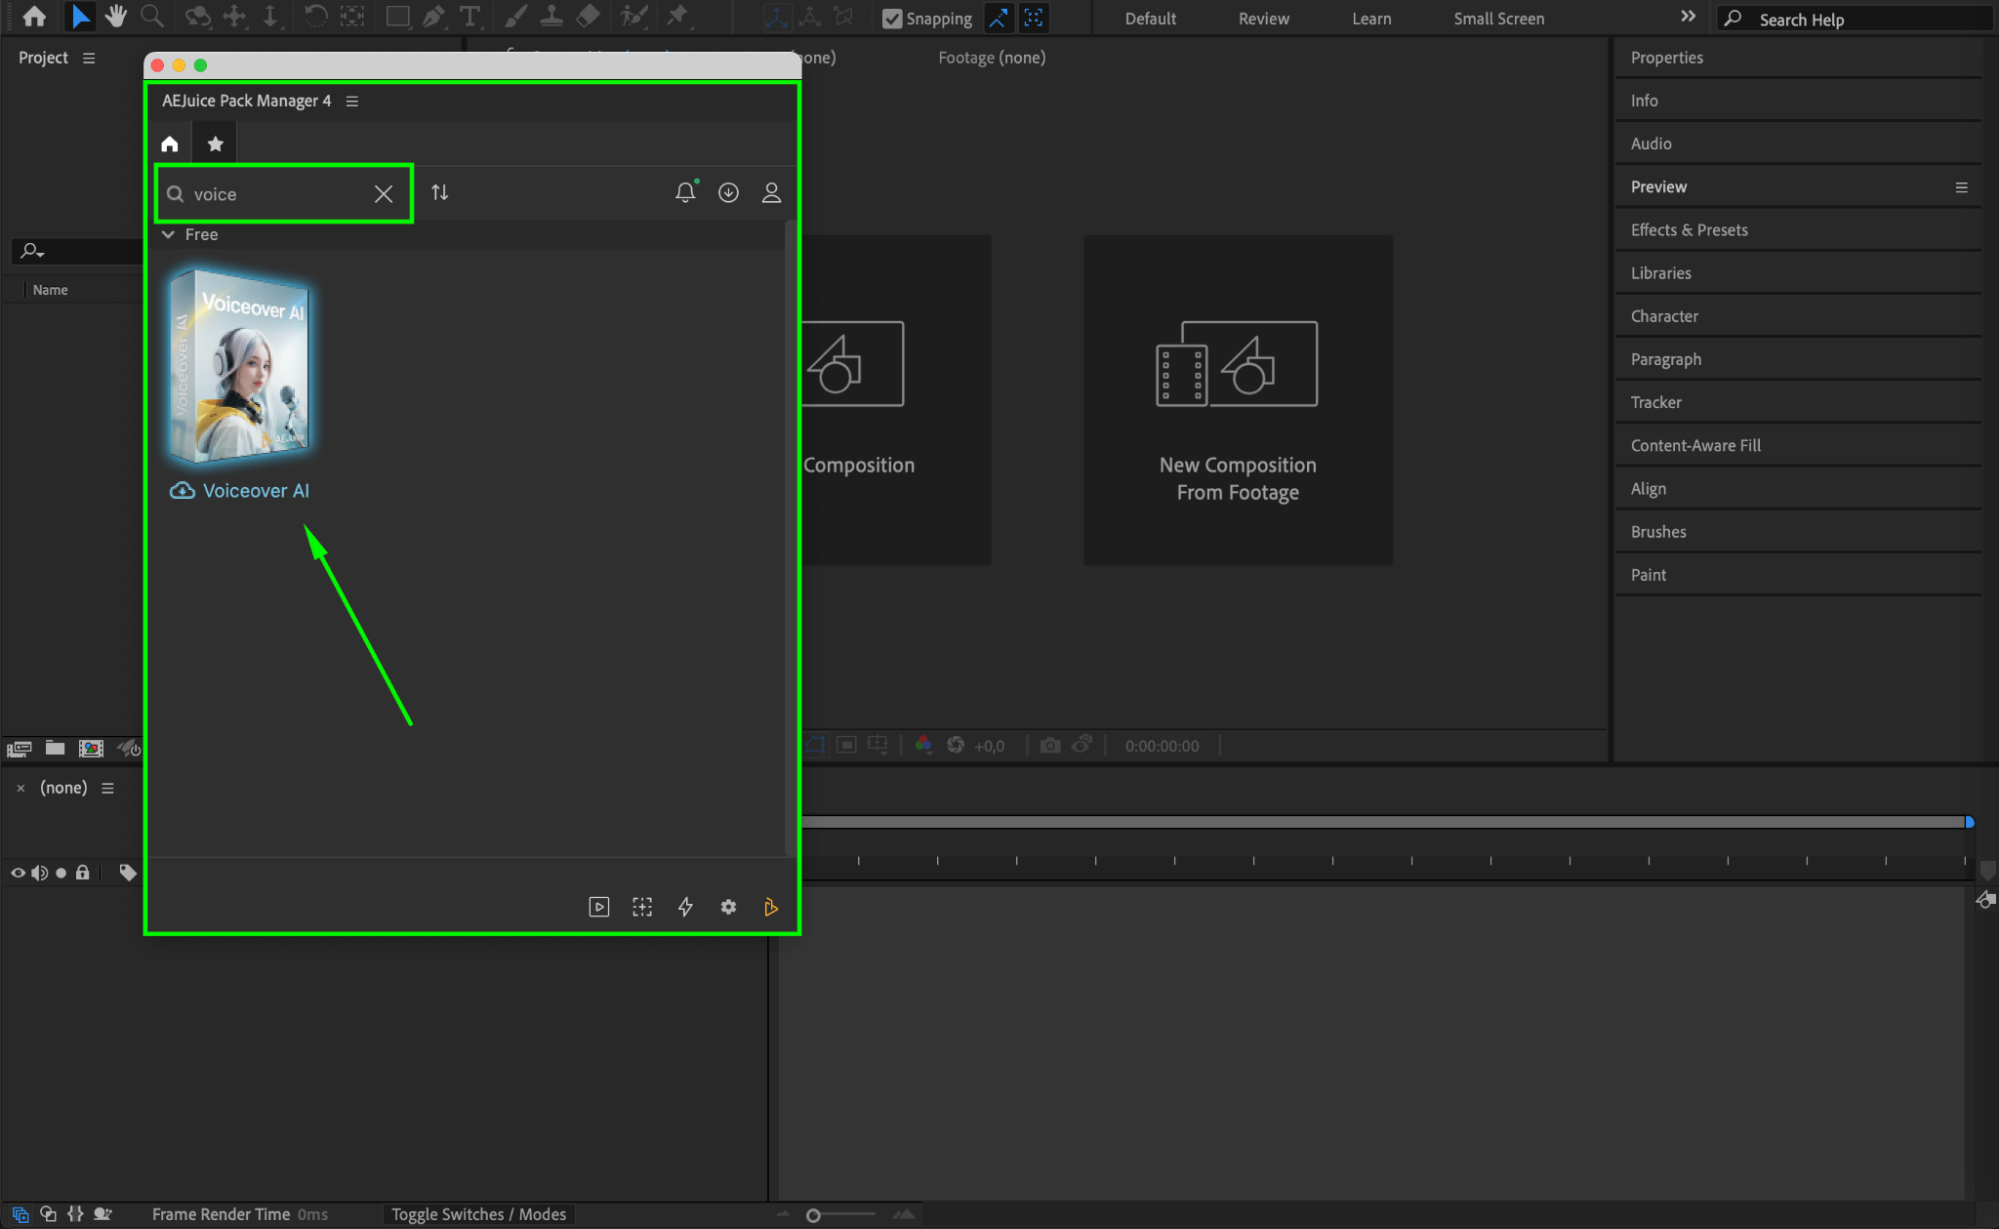This screenshot has width=1999, height=1229.
Task: Click the AEJuice preview play icon
Action: tap(598, 907)
